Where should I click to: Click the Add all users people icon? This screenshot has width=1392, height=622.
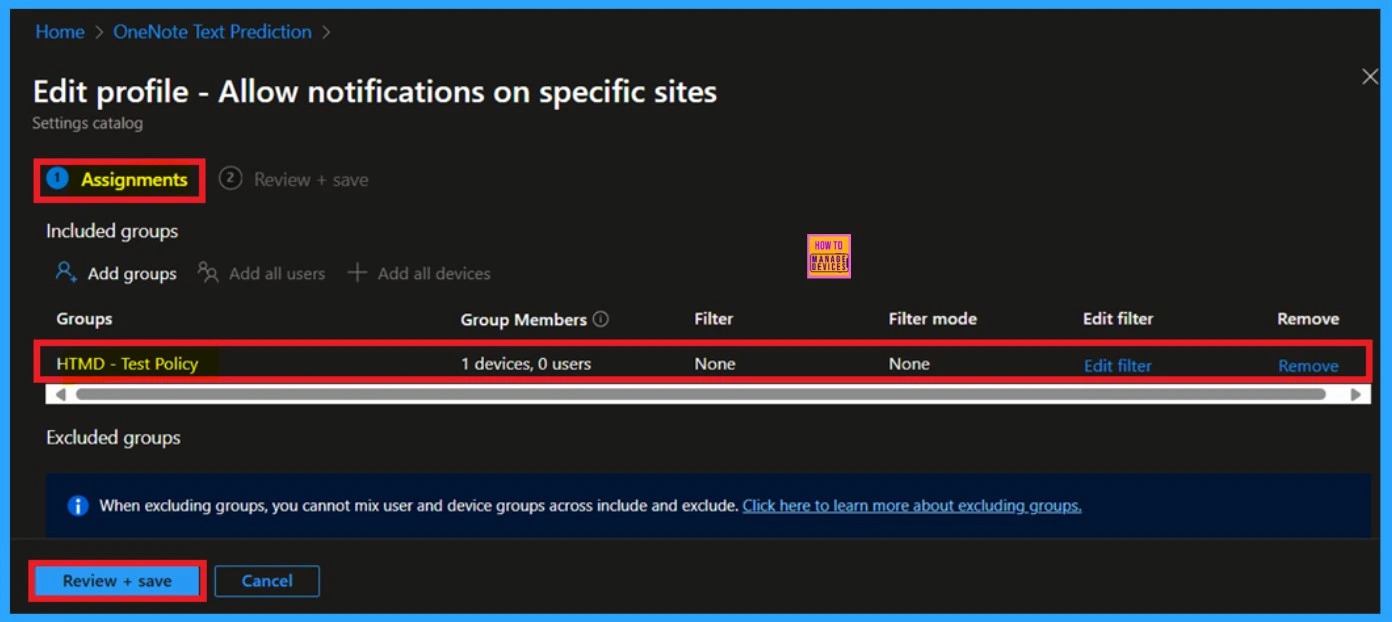(208, 272)
